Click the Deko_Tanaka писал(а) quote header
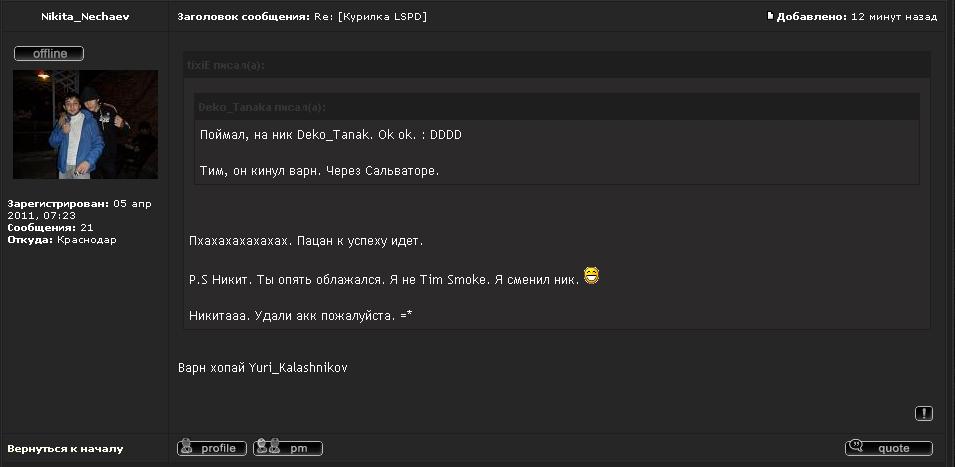 [x=262, y=107]
